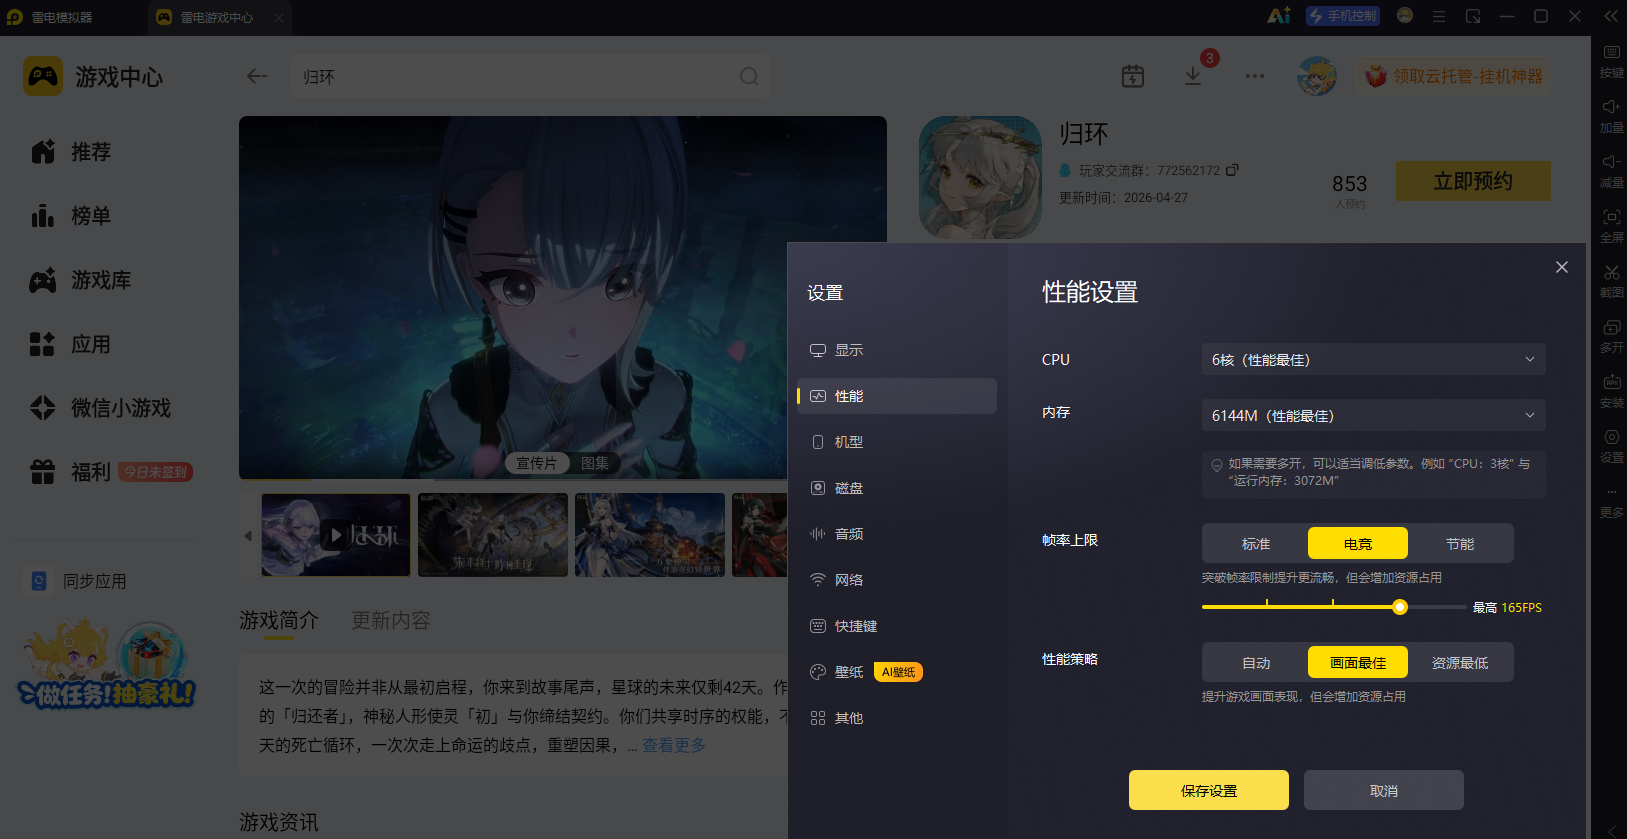The width and height of the screenshot is (1627, 839).
Task: Close the 雷电游戏中心 tab
Action: point(279,17)
